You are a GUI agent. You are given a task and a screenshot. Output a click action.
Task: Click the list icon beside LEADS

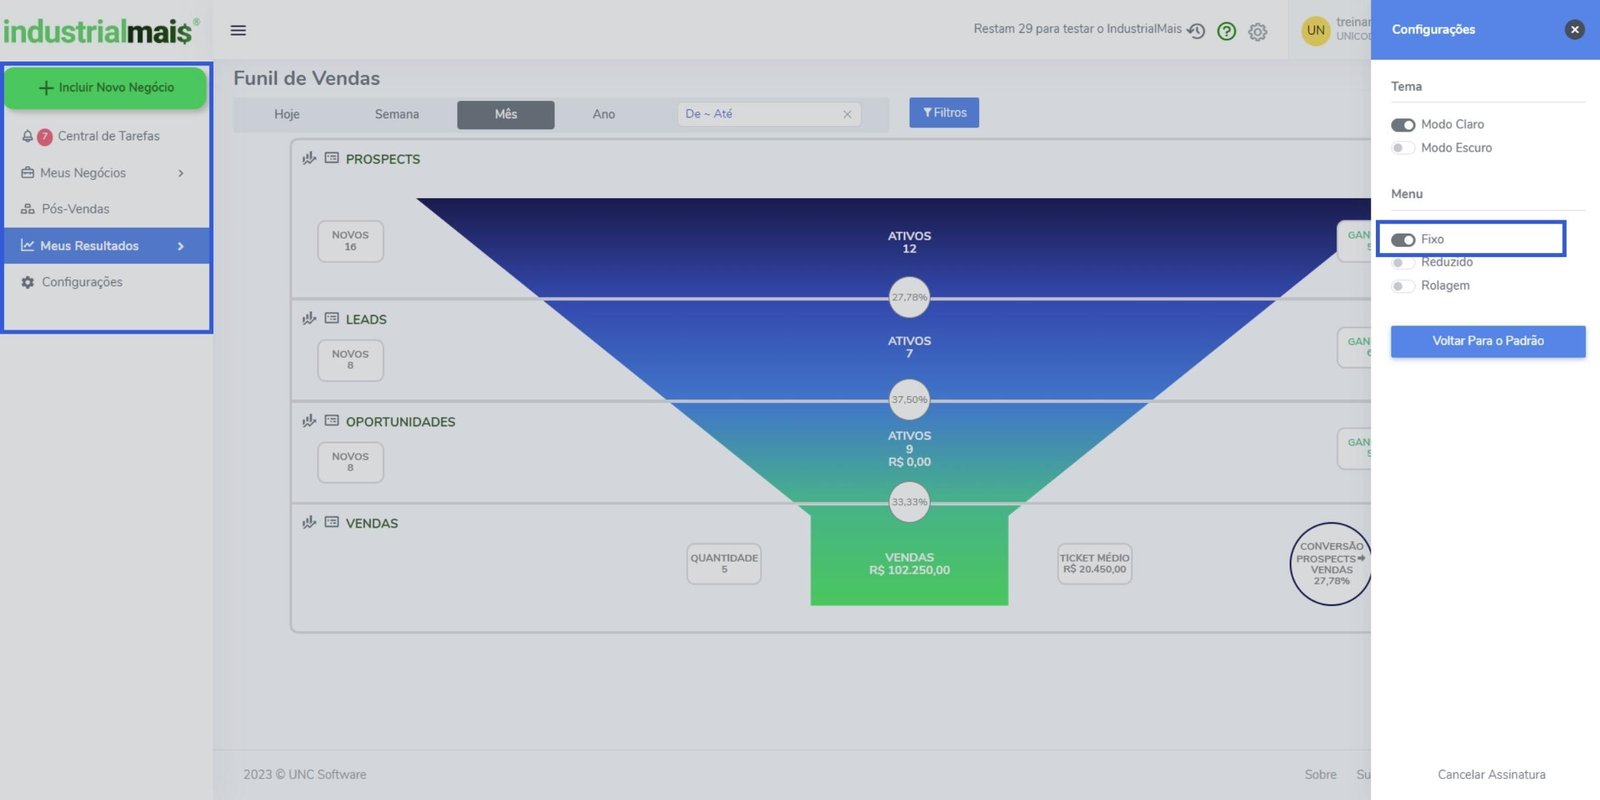[x=332, y=319]
